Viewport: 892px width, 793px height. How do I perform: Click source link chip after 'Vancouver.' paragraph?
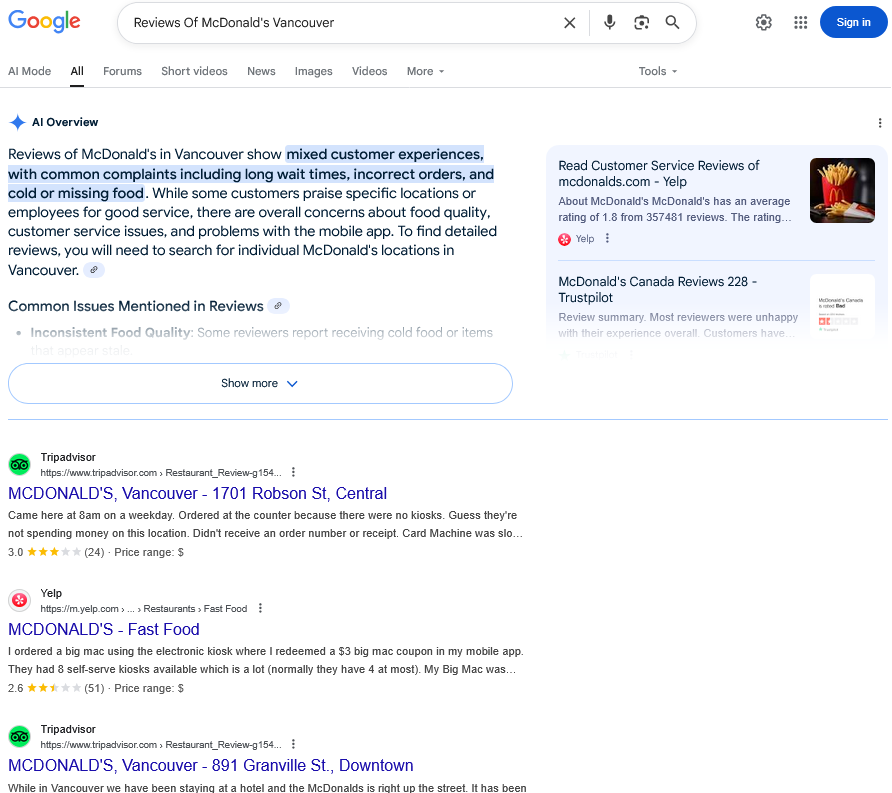(x=94, y=270)
